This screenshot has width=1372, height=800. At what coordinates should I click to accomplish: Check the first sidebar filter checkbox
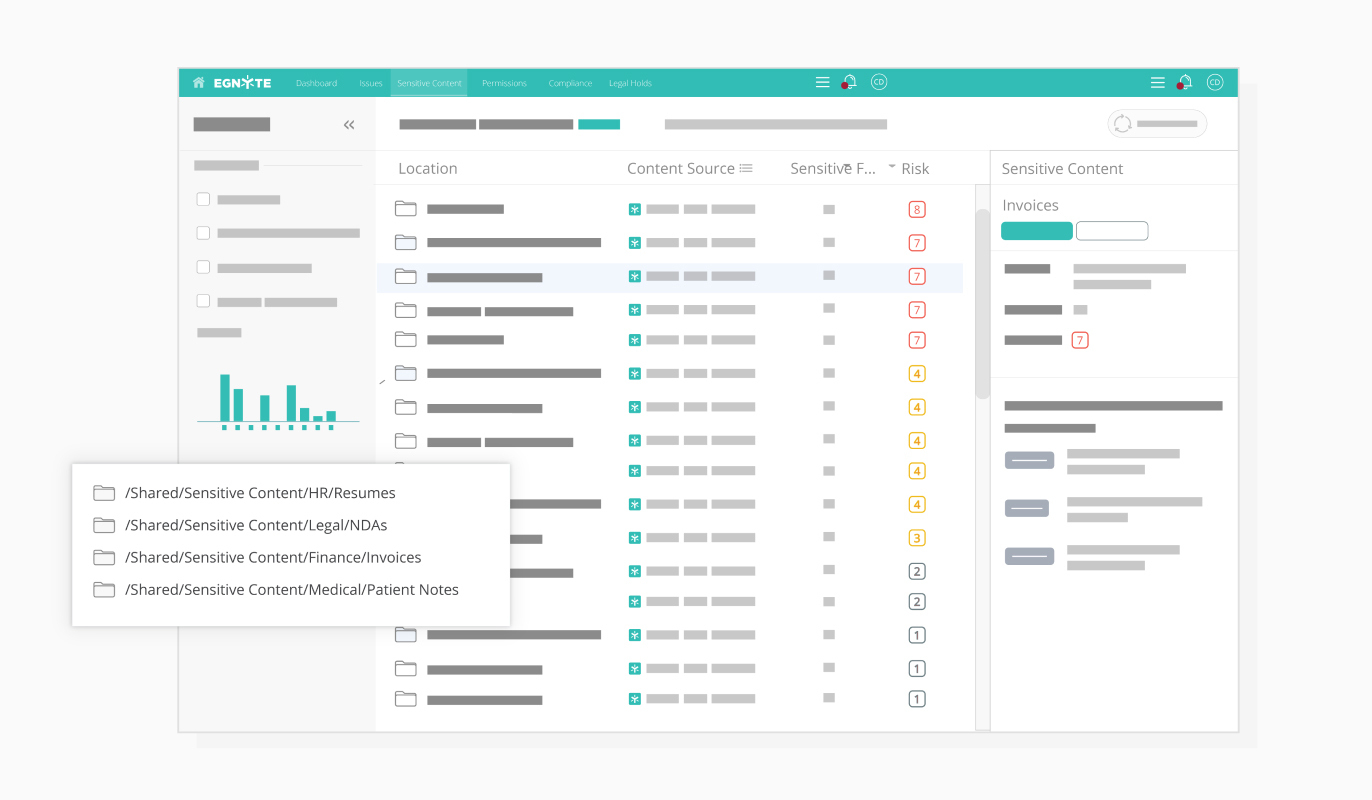[x=203, y=200]
